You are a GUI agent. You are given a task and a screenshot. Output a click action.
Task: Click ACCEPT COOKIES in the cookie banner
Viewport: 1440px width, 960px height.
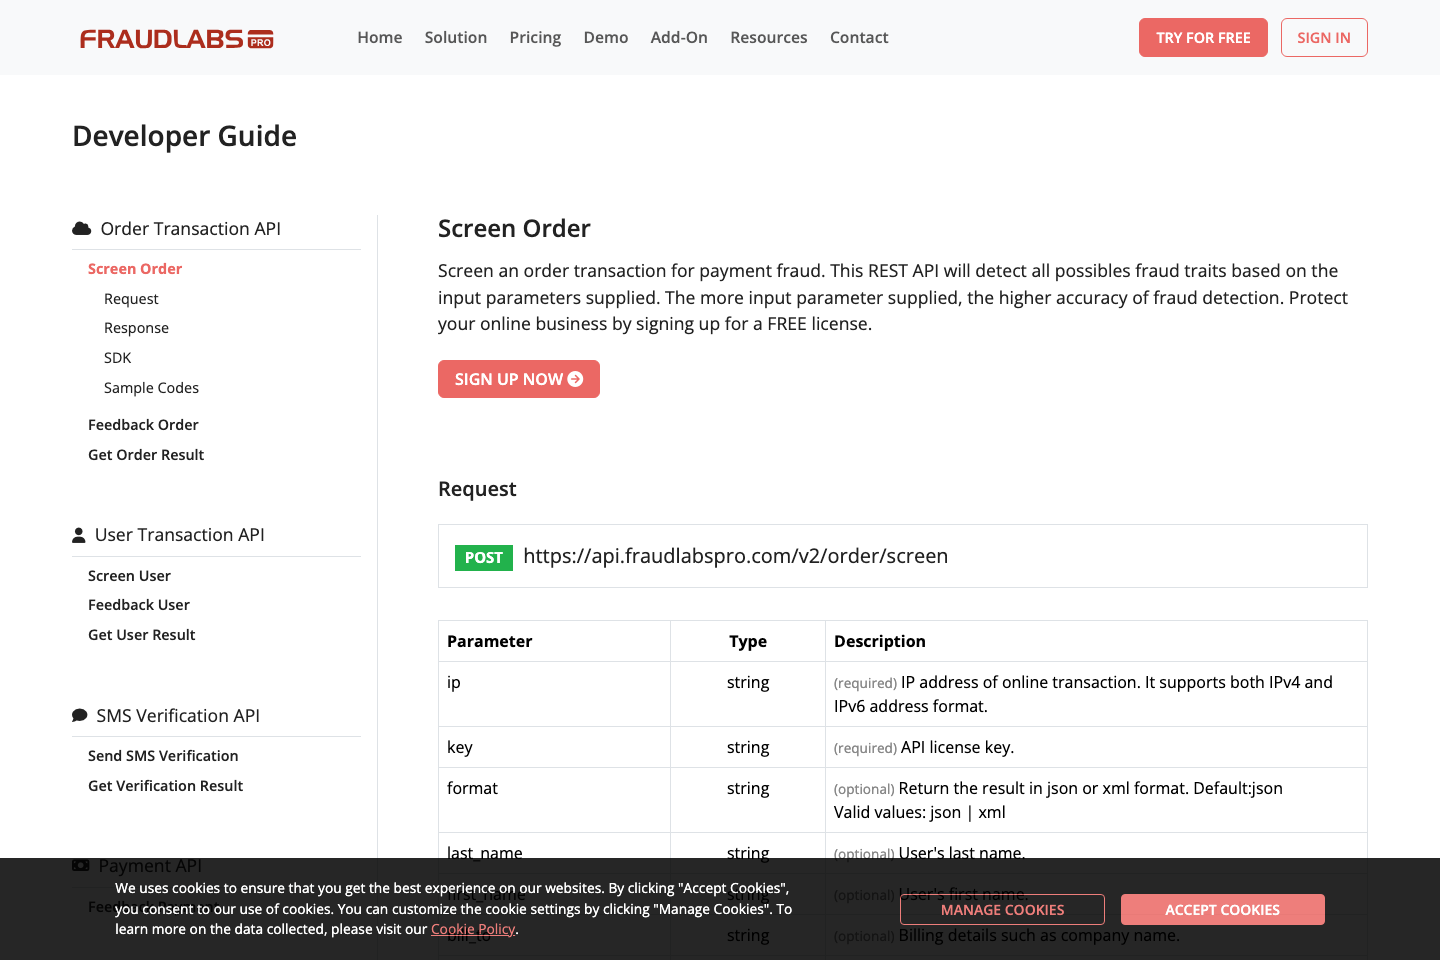click(1222, 909)
